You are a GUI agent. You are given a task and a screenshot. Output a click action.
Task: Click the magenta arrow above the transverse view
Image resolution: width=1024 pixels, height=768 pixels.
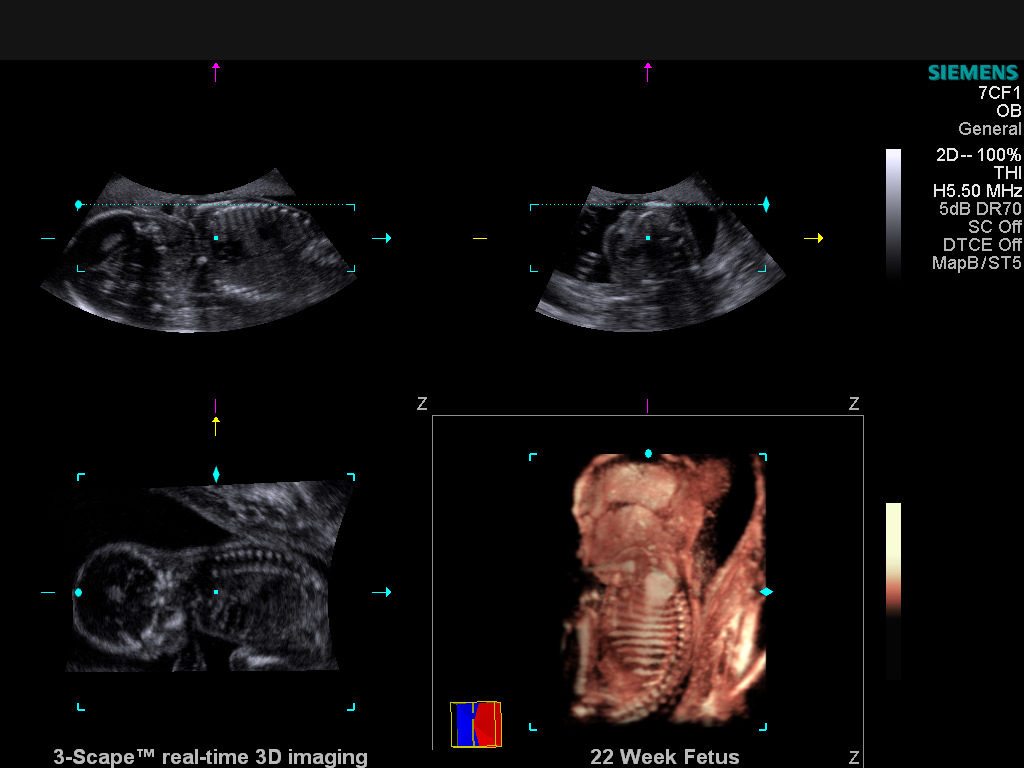pyautogui.click(x=648, y=71)
